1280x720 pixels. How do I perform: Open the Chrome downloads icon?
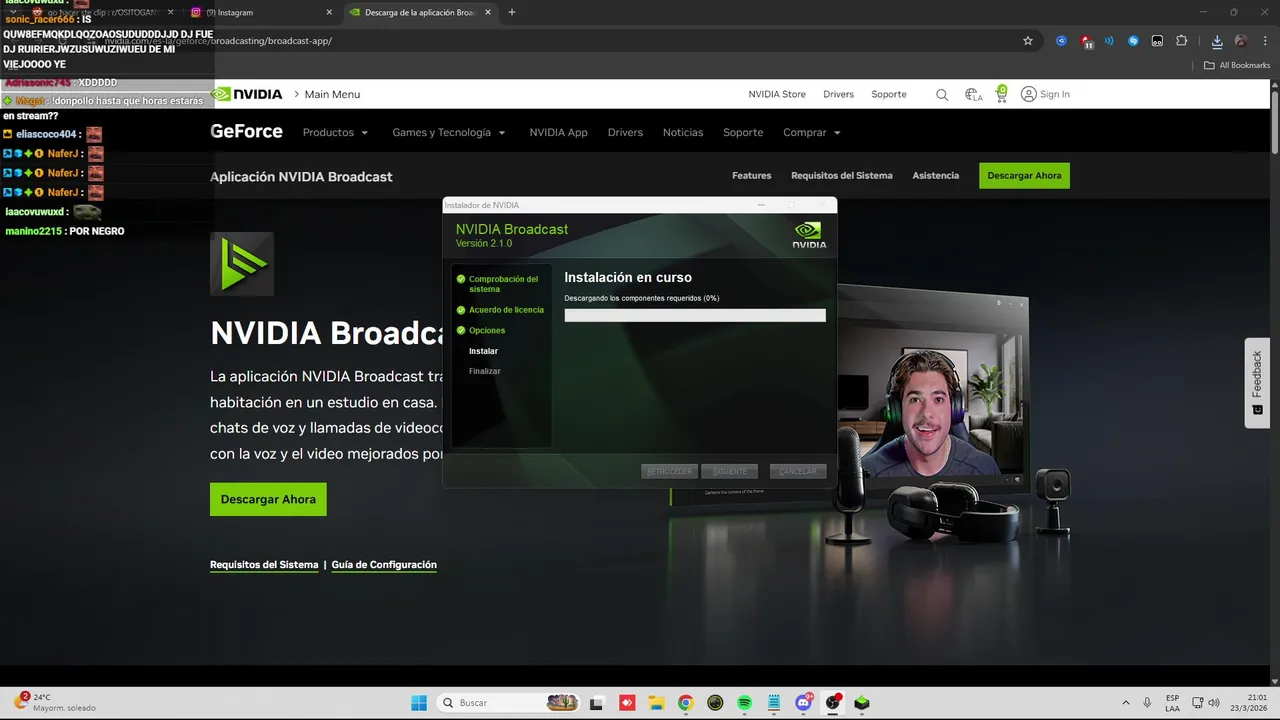[1217, 41]
